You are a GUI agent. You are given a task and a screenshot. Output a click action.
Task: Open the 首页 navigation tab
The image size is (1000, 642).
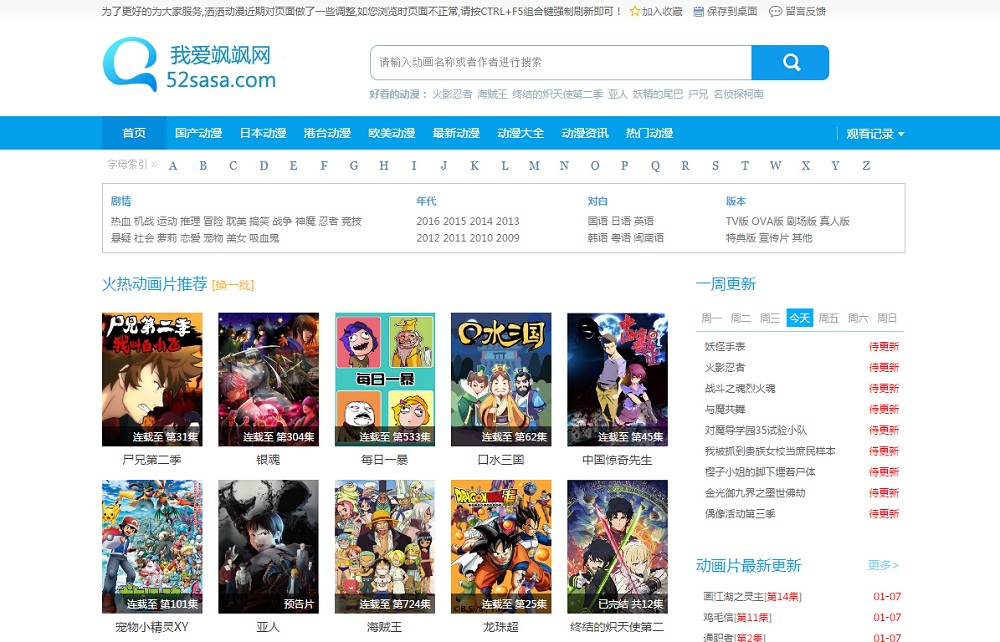134,133
